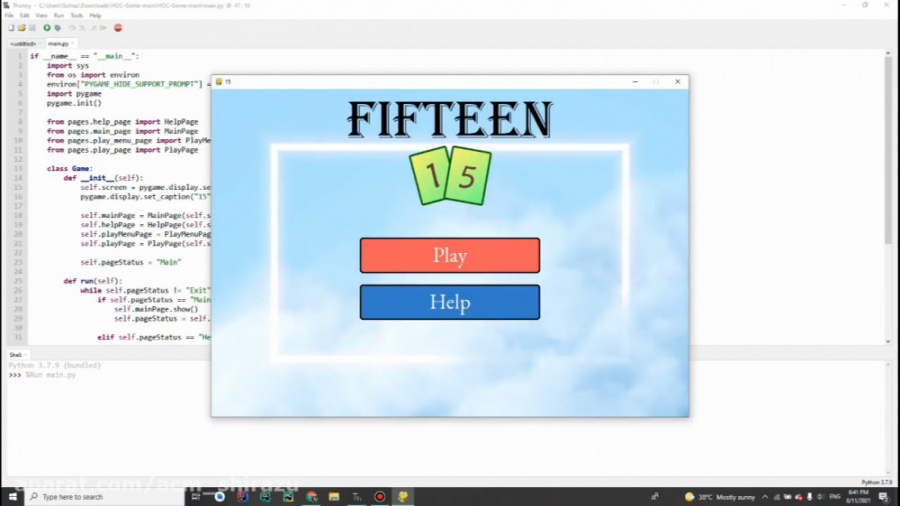Viewport: 900px width, 506px height.
Task: Click the Python 3.7.9 interpreter status label
Action: [x=876, y=482]
